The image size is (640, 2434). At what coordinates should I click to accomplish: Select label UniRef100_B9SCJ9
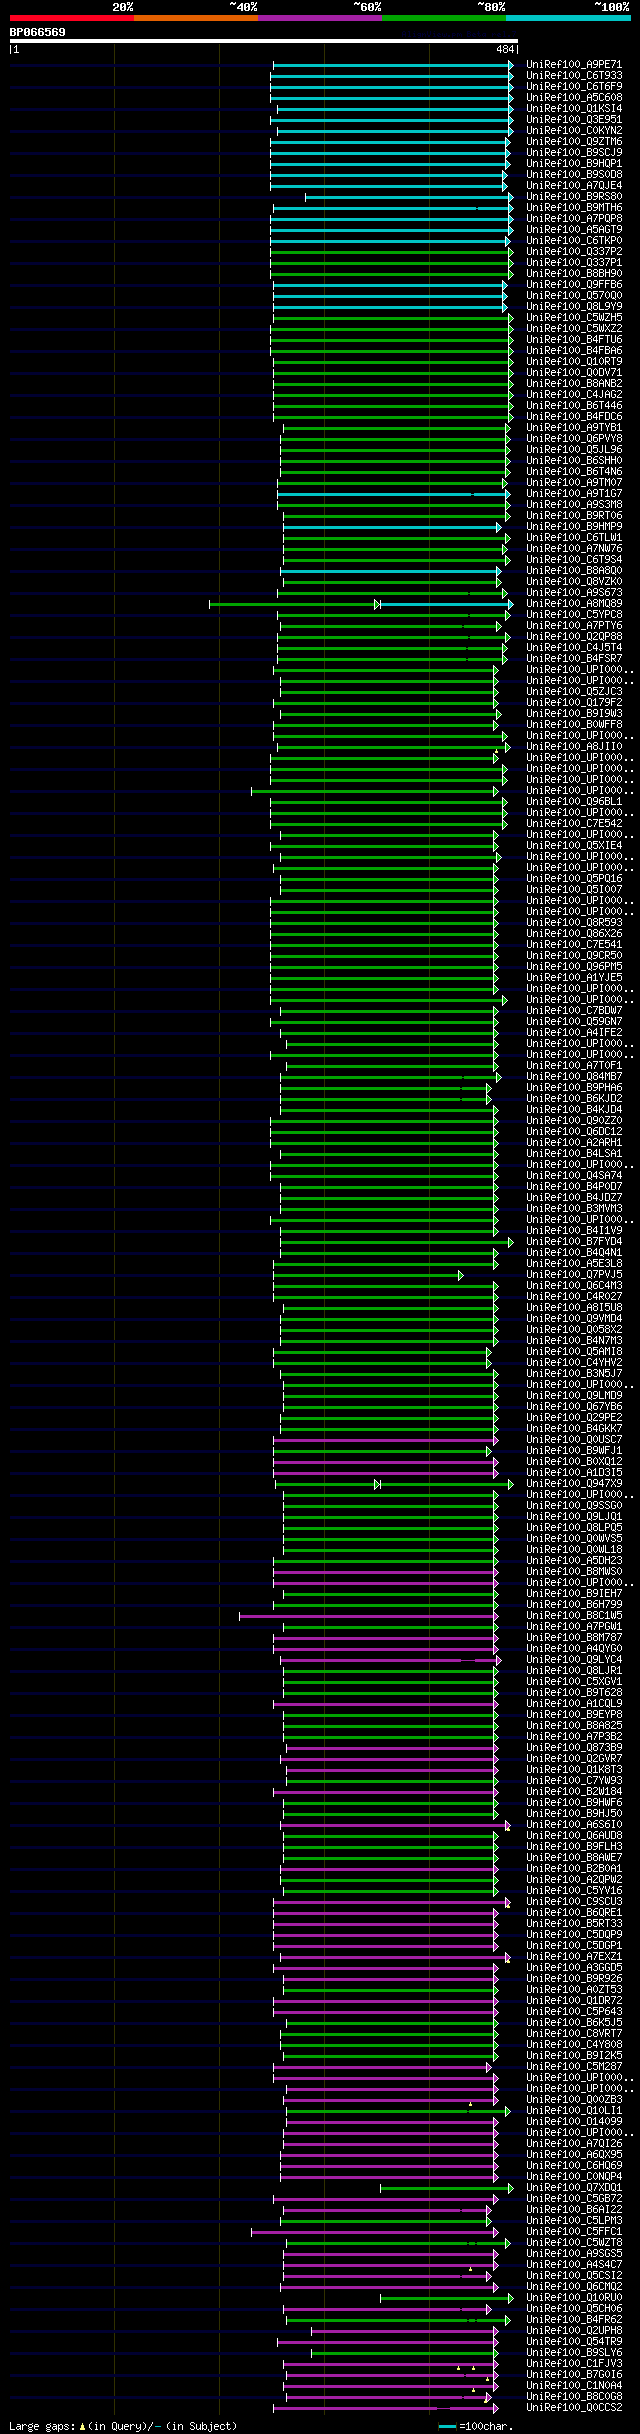[x=574, y=152]
